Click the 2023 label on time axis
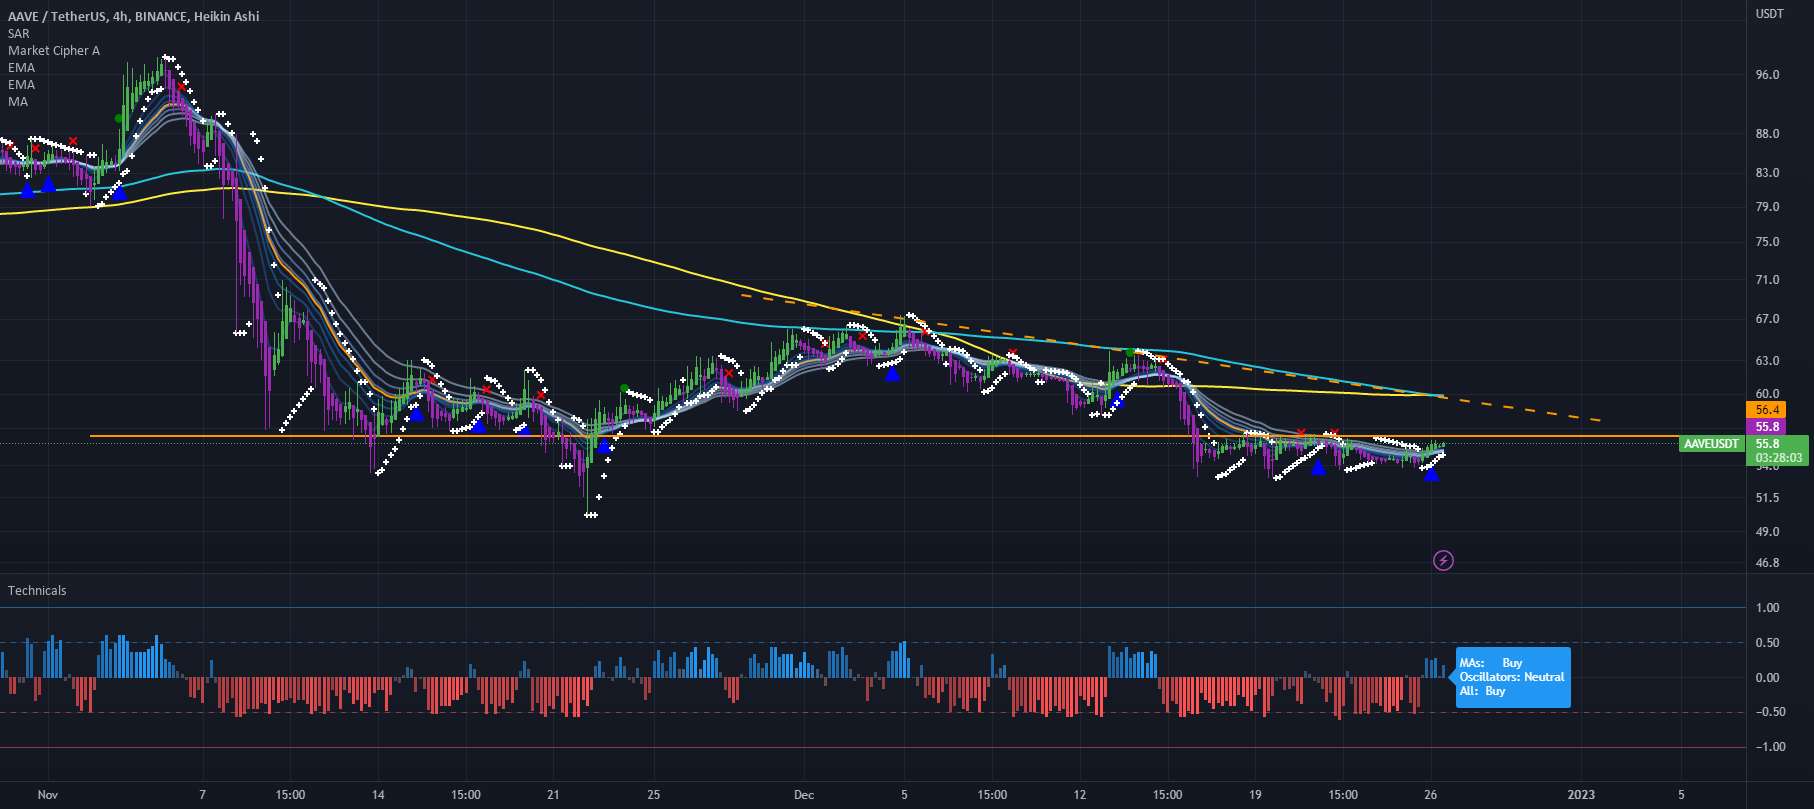The image size is (1814, 809). coord(1581,795)
